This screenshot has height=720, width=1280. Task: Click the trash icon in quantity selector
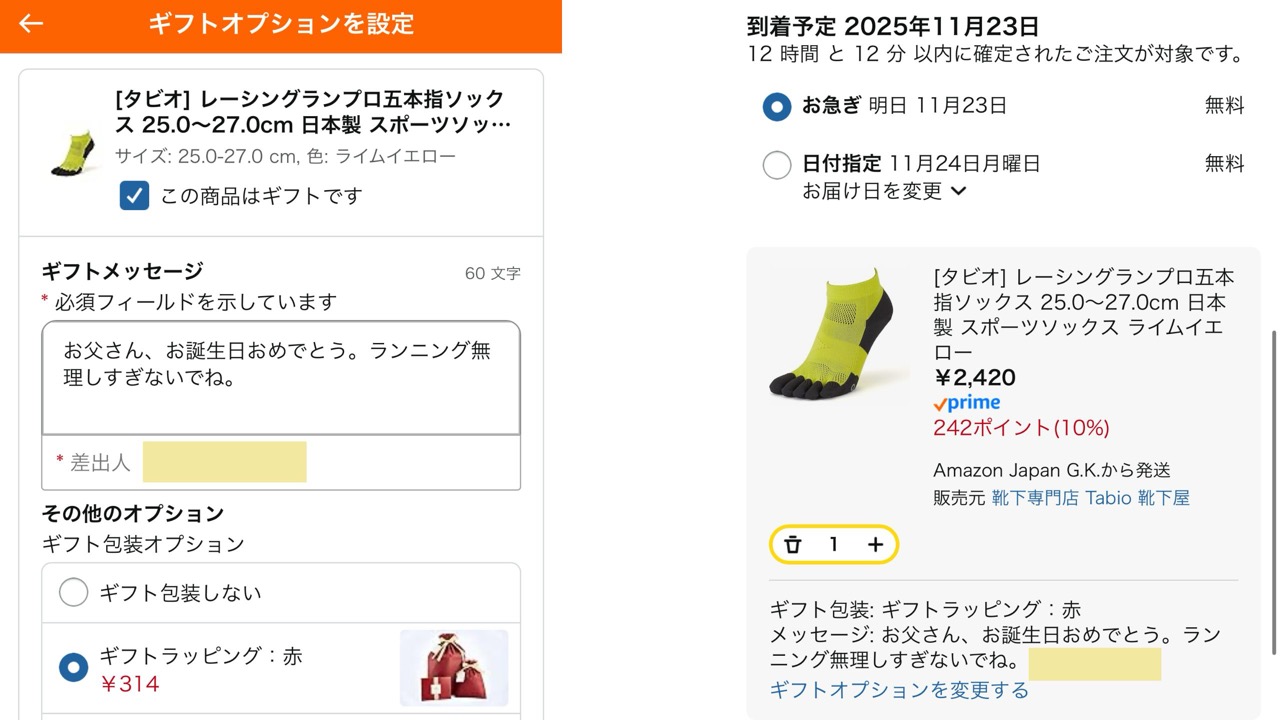pos(793,544)
